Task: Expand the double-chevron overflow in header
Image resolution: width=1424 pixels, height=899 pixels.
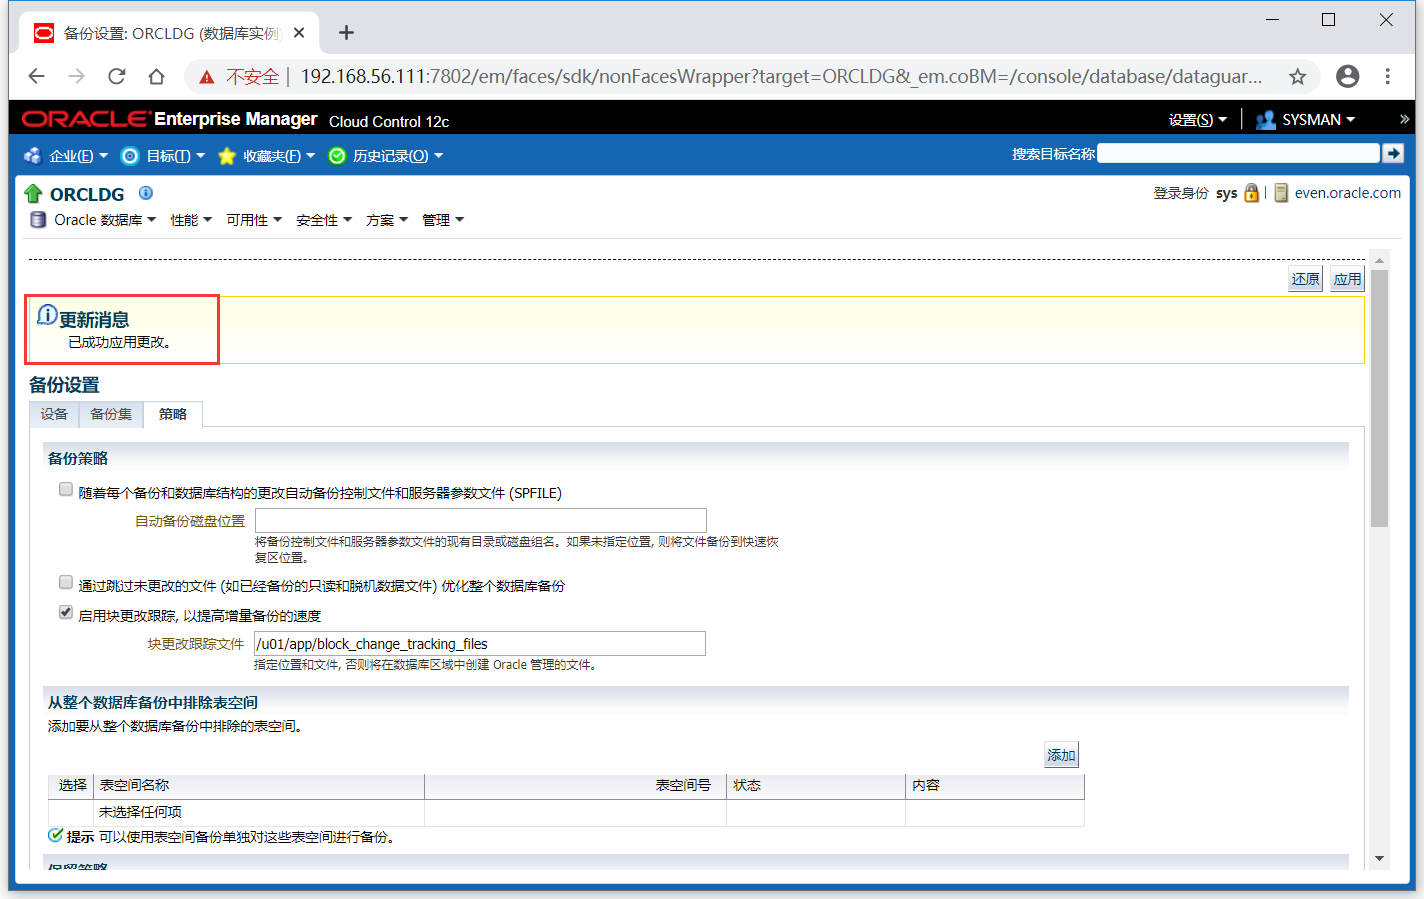Action: click(1404, 119)
